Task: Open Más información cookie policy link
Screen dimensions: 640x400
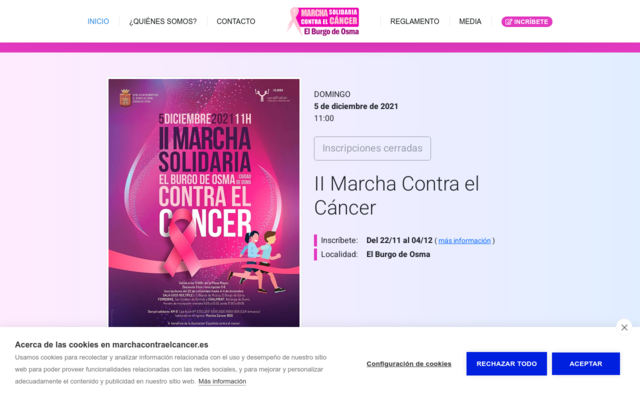Action: pos(222,381)
